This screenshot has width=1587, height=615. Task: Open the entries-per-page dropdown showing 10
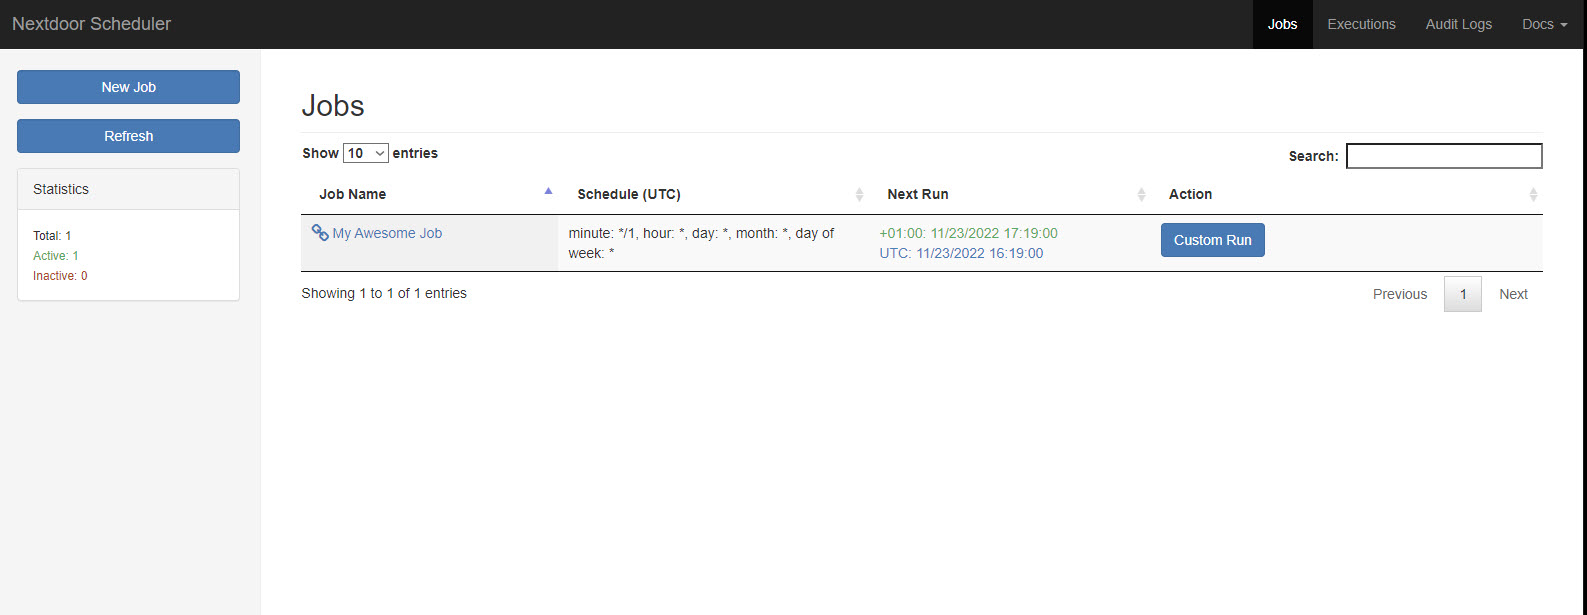pyautogui.click(x=365, y=153)
